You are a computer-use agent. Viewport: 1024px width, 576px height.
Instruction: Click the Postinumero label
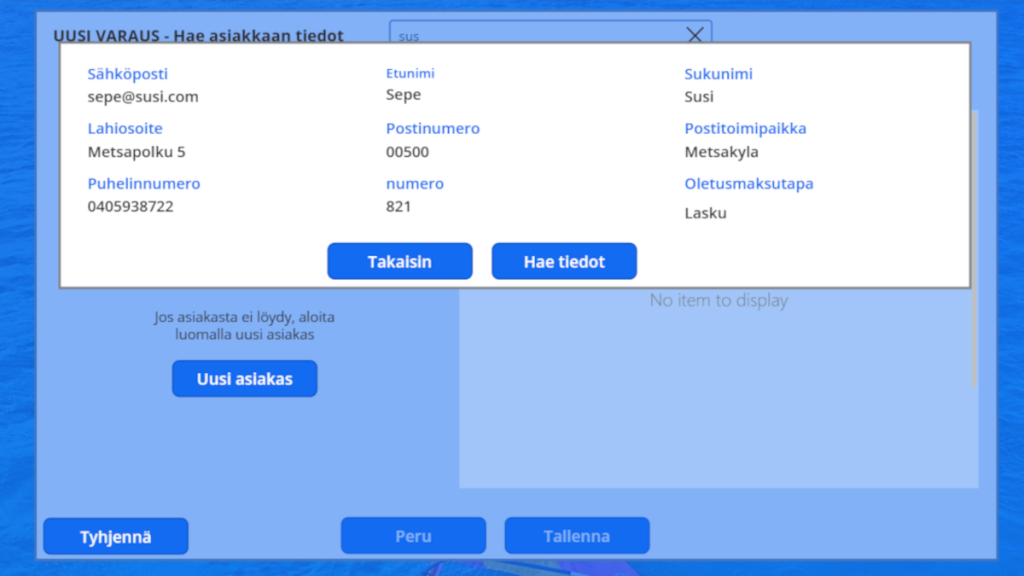(432, 129)
